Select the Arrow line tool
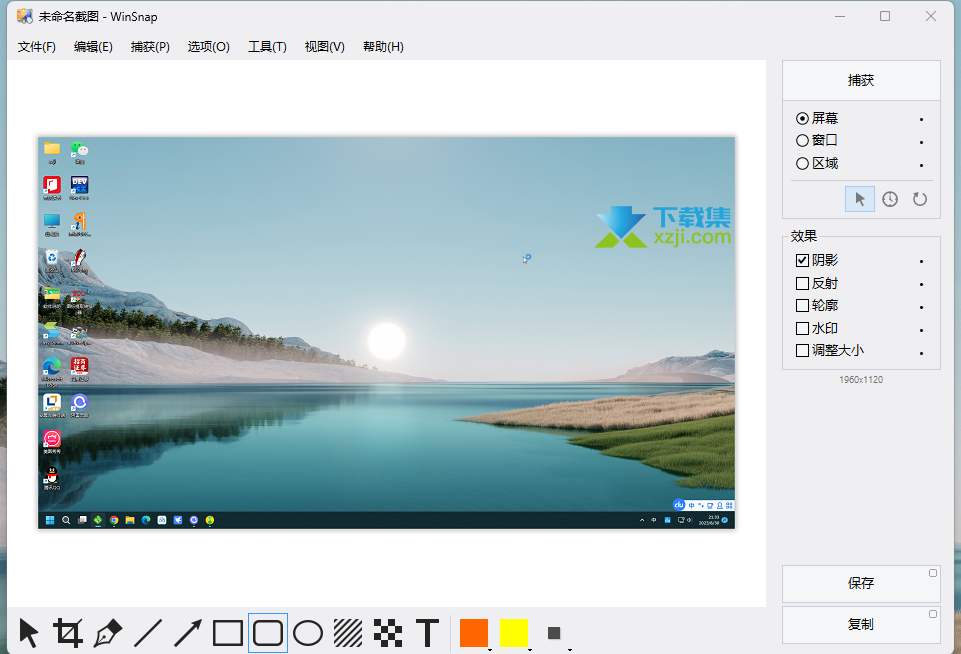 click(x=188, y=633)
